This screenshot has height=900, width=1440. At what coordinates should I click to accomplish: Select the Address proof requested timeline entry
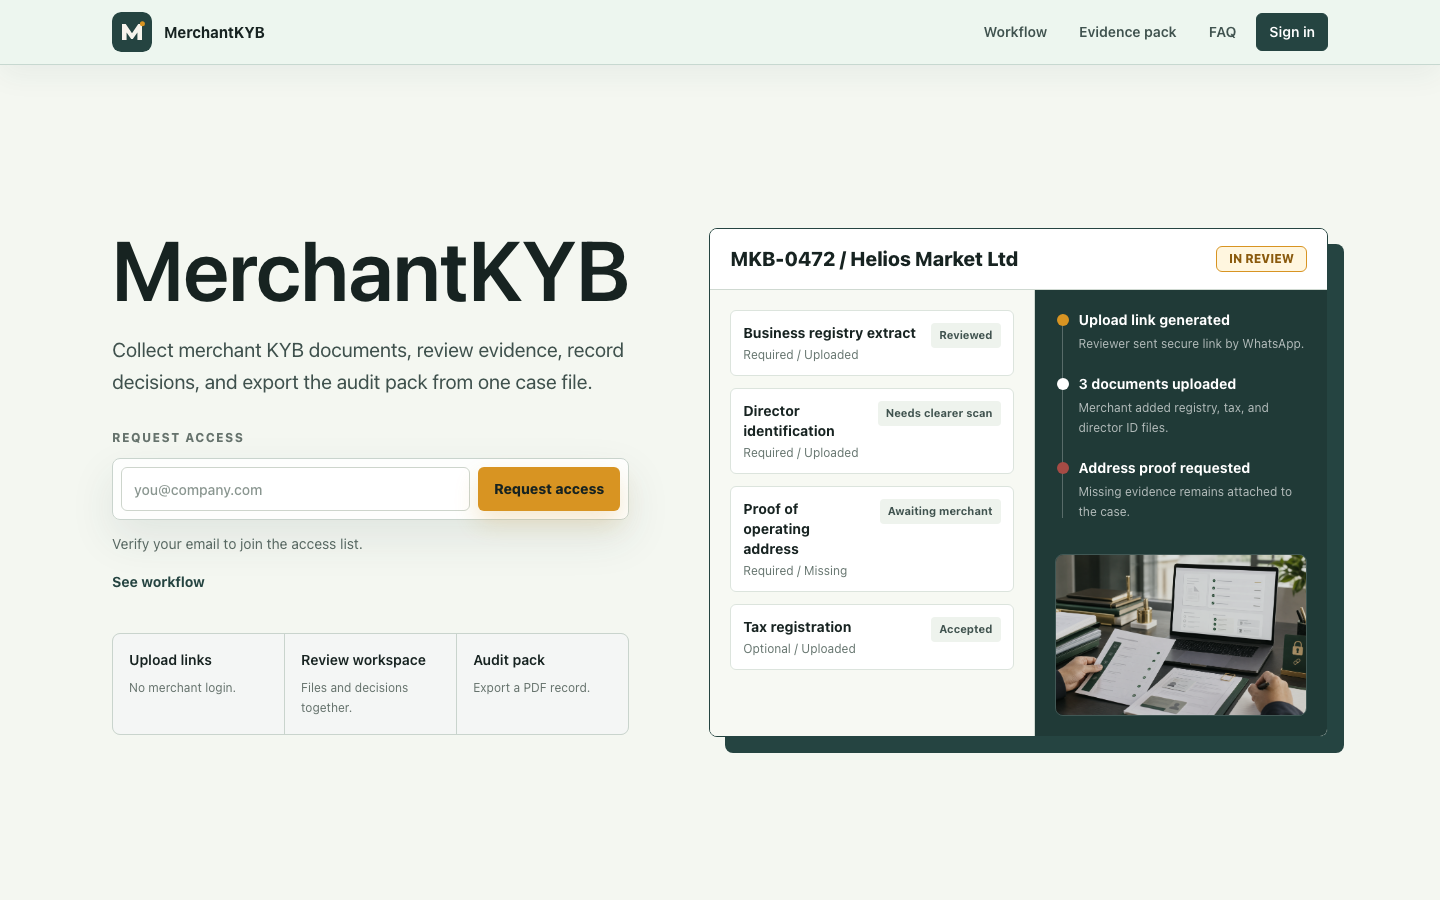click(x=1181, y=489)
